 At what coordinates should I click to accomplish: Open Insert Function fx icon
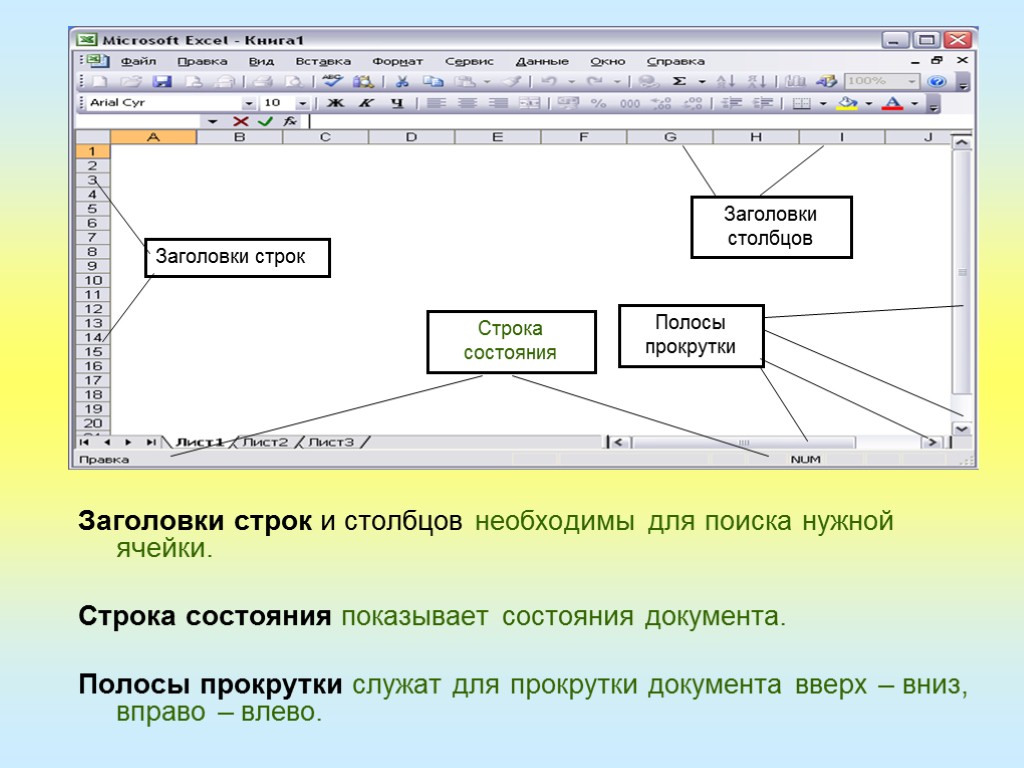pyautogui.click(x=290, y=121)
